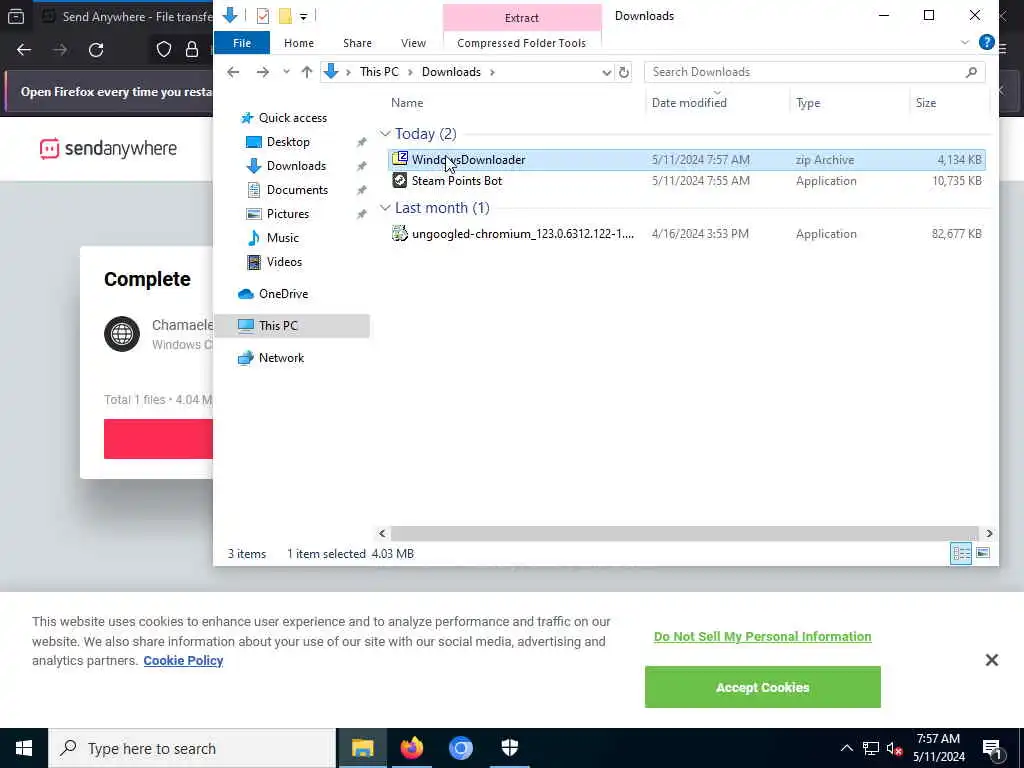Open the notification center icon
This screenshot has width=1024, height=768.
[993, 748]
